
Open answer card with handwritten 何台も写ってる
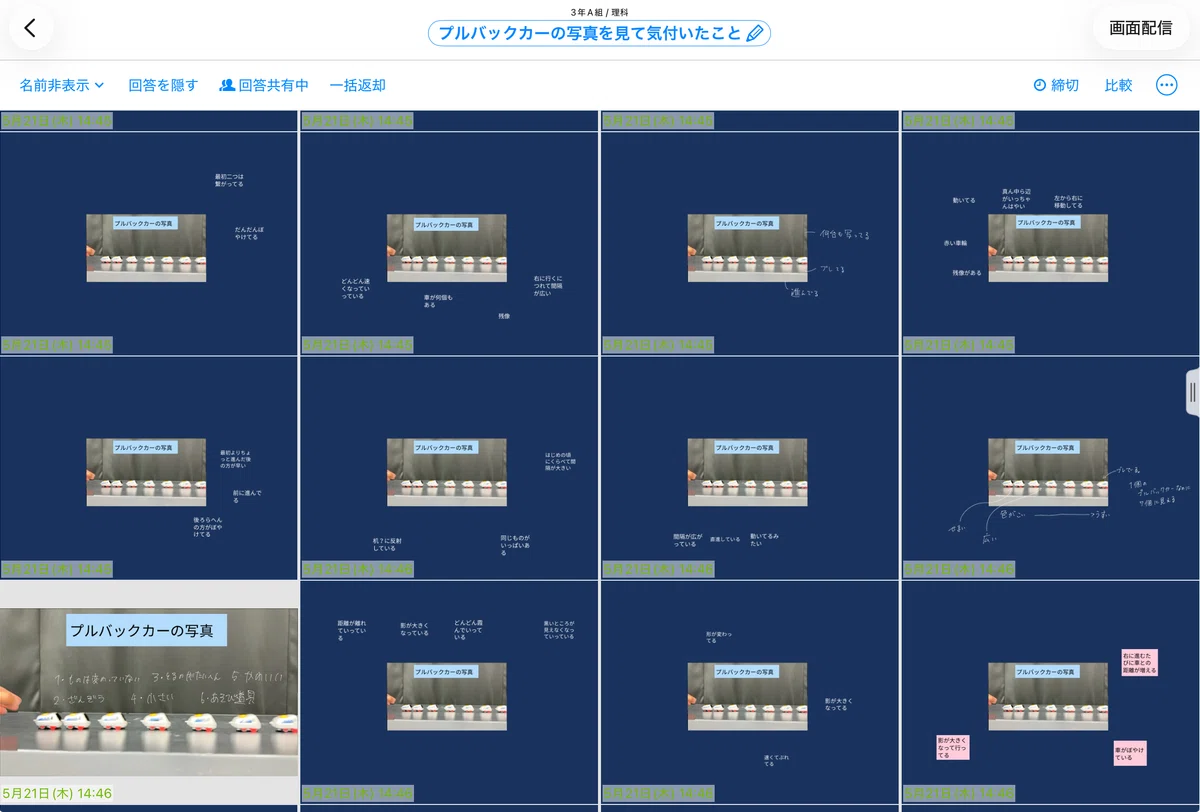point(749,243)
